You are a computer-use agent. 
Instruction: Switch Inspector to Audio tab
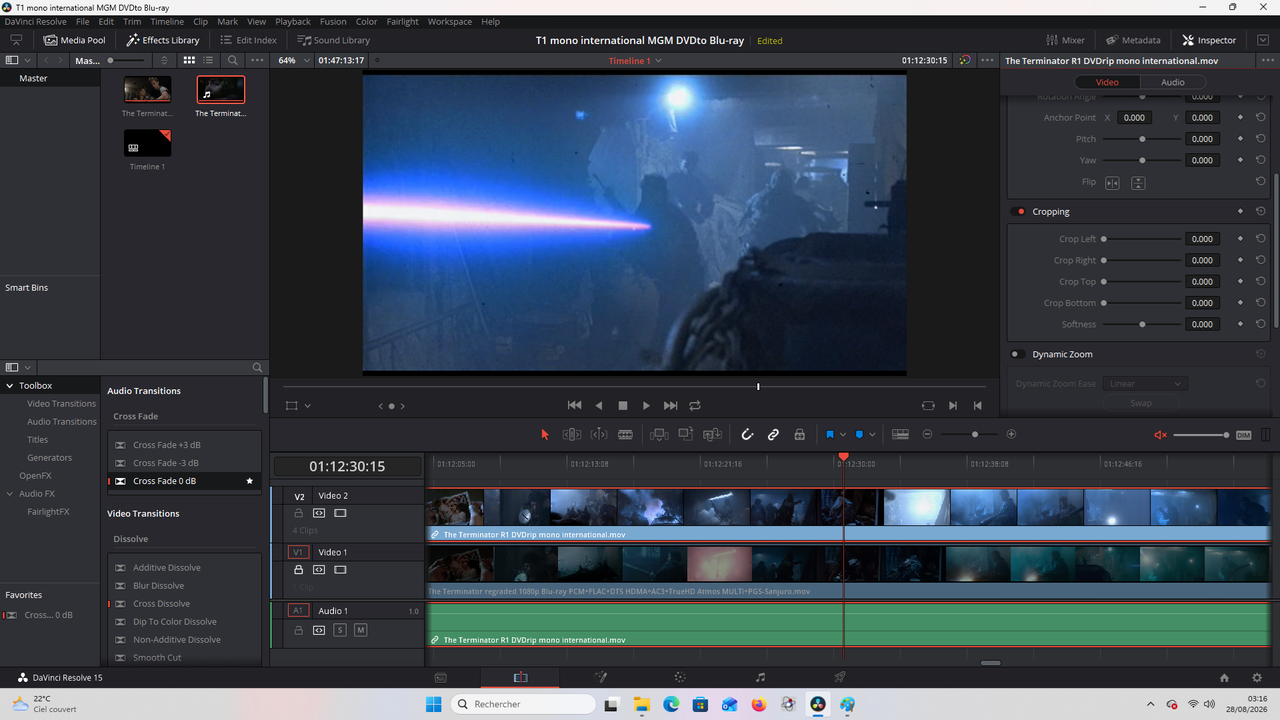(x=1173, y=82)
